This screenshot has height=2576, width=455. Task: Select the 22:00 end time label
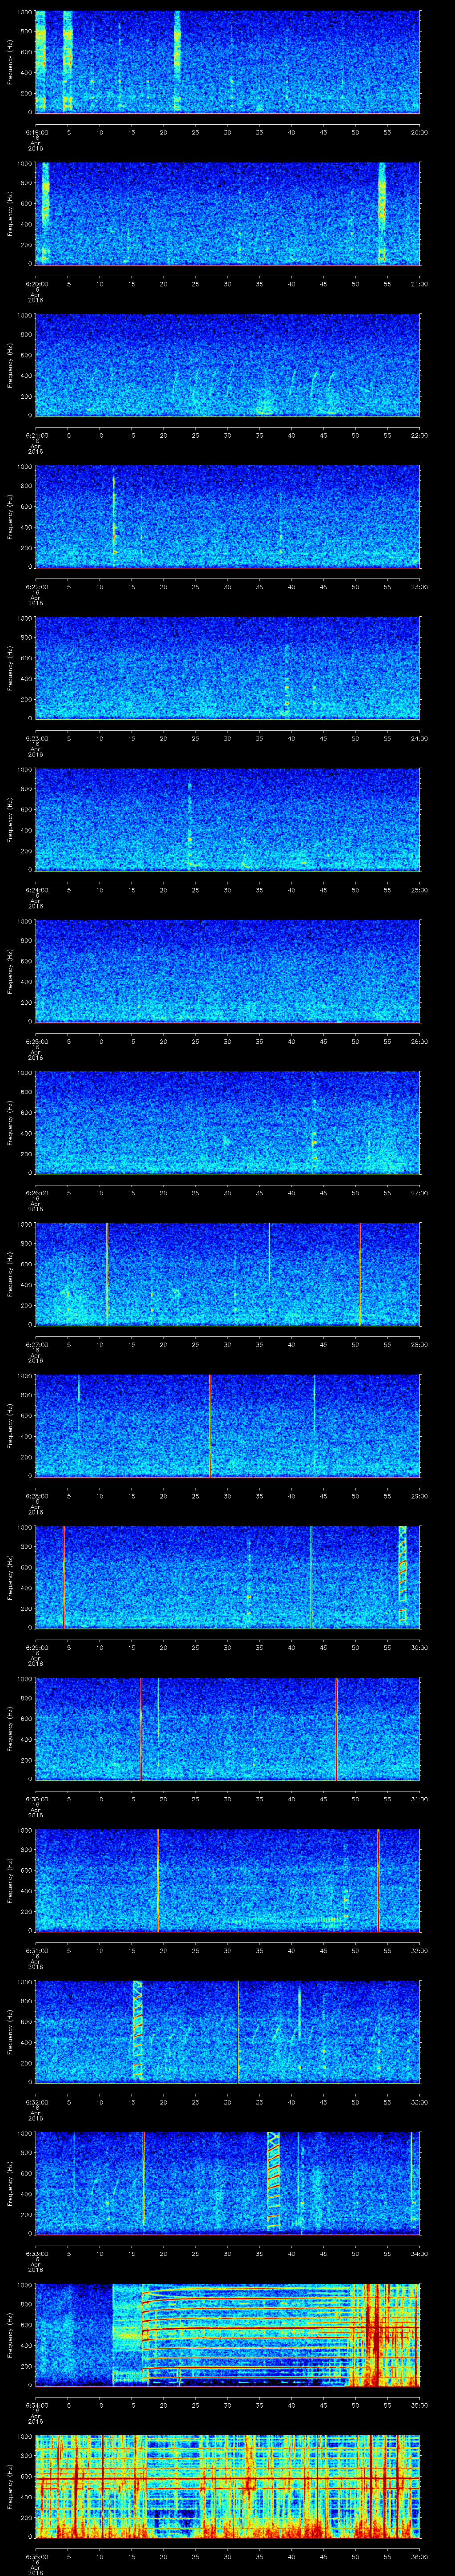(419, 435)
